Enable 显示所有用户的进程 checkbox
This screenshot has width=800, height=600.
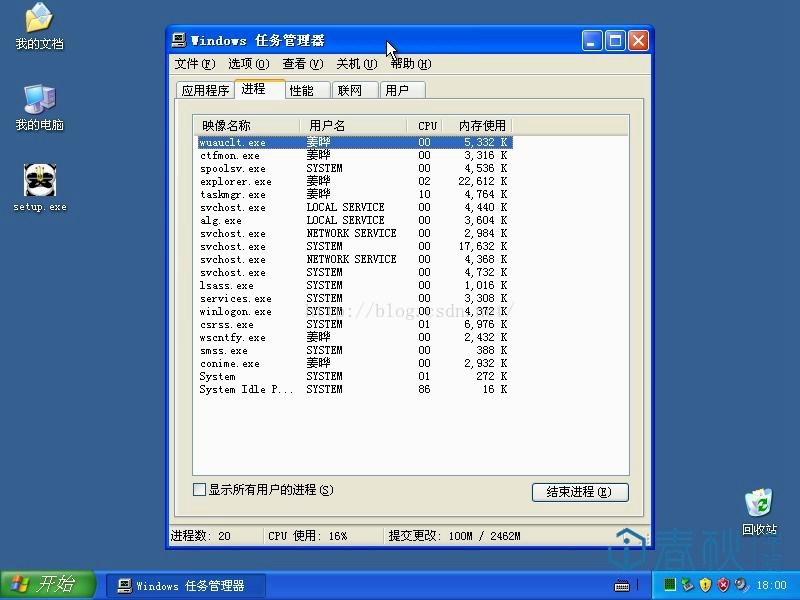click(x=199, y=490)
